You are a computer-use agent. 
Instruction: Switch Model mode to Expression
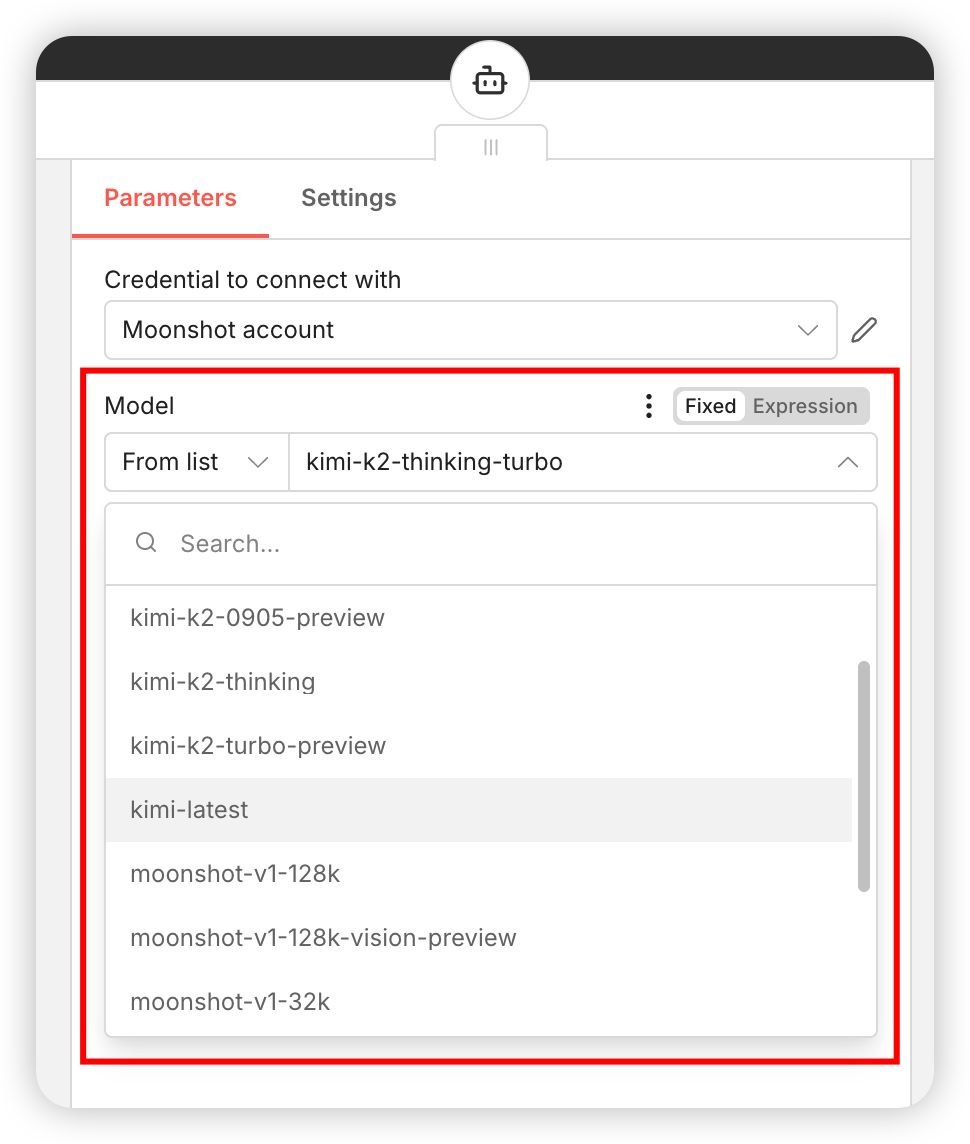805,406
